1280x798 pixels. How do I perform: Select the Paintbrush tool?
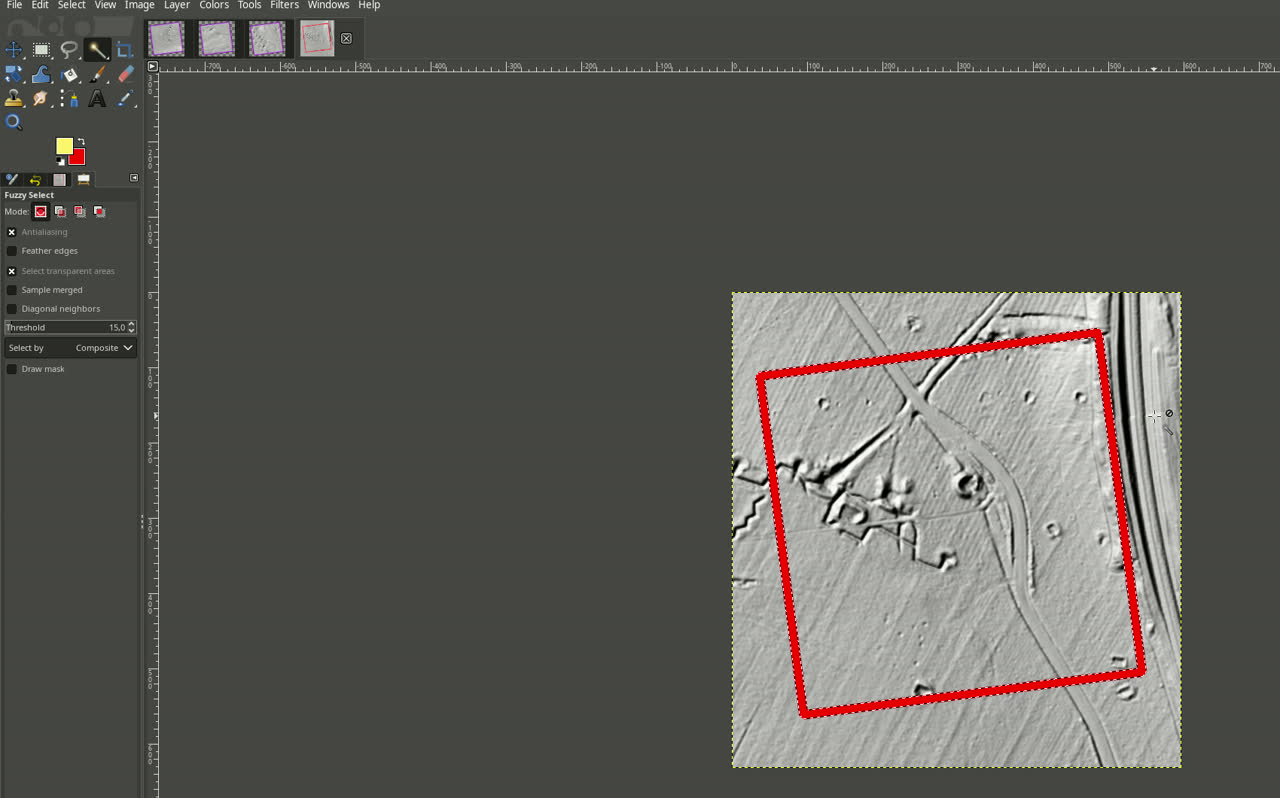pos(97,74)
